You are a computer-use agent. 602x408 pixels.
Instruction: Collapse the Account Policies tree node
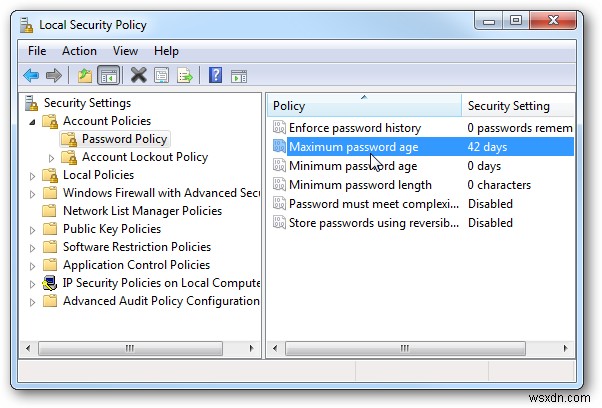coord(33,121)
